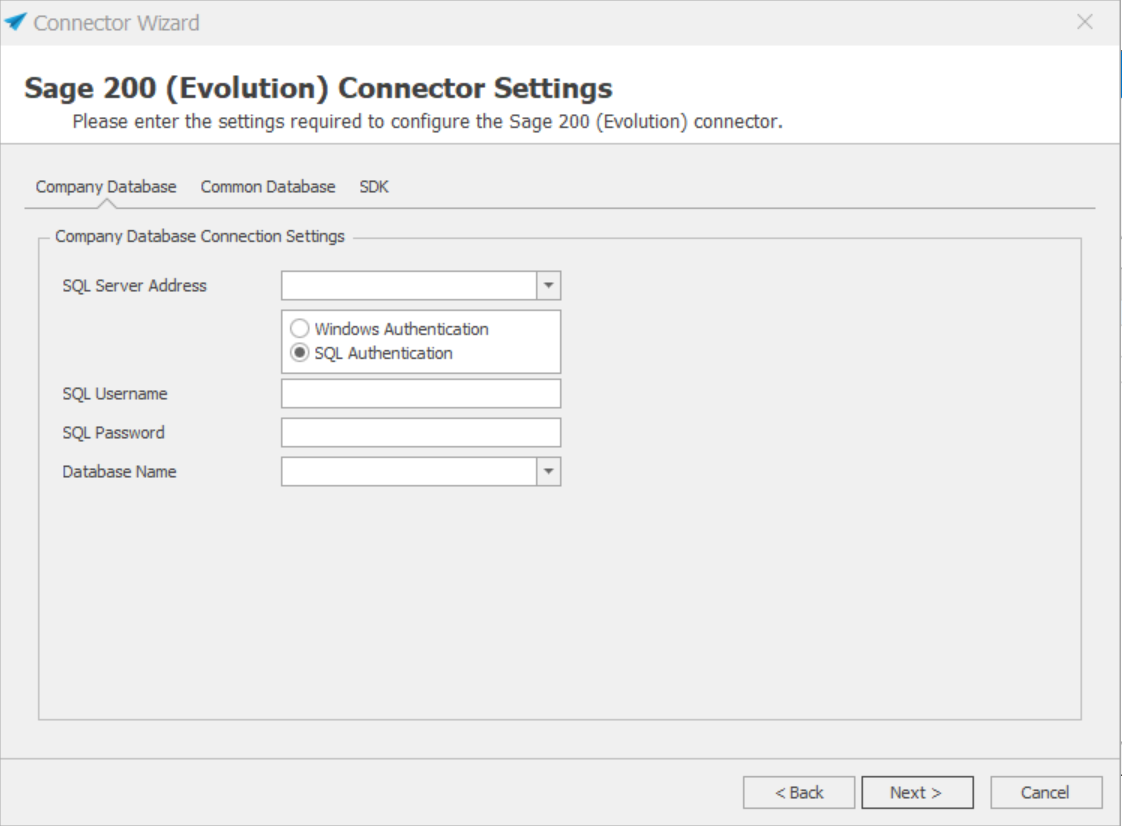Screen dimensions: 1122x826
Task: Click the Database Name label
Action: (x=119, y=472)
